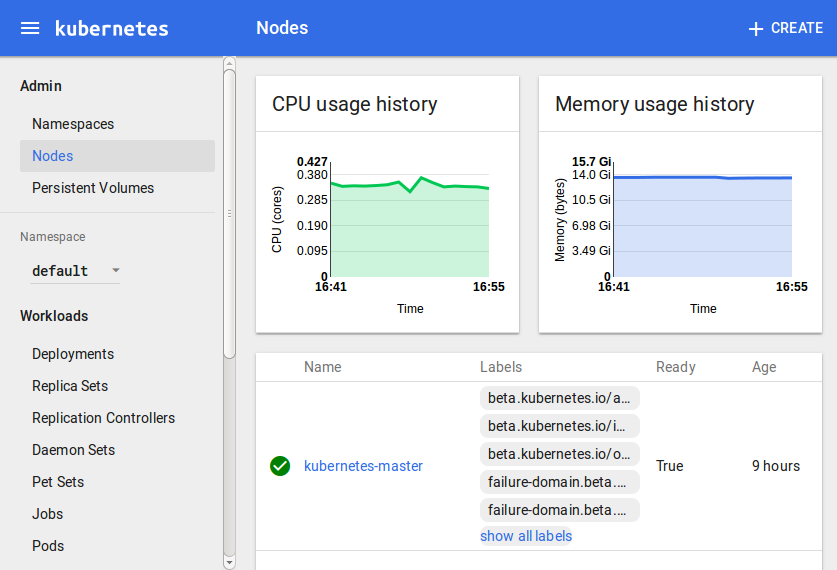Viewport: 837px width, 570px height.
Task: Open the hamburger navigation menu
Action: (30, 28)
